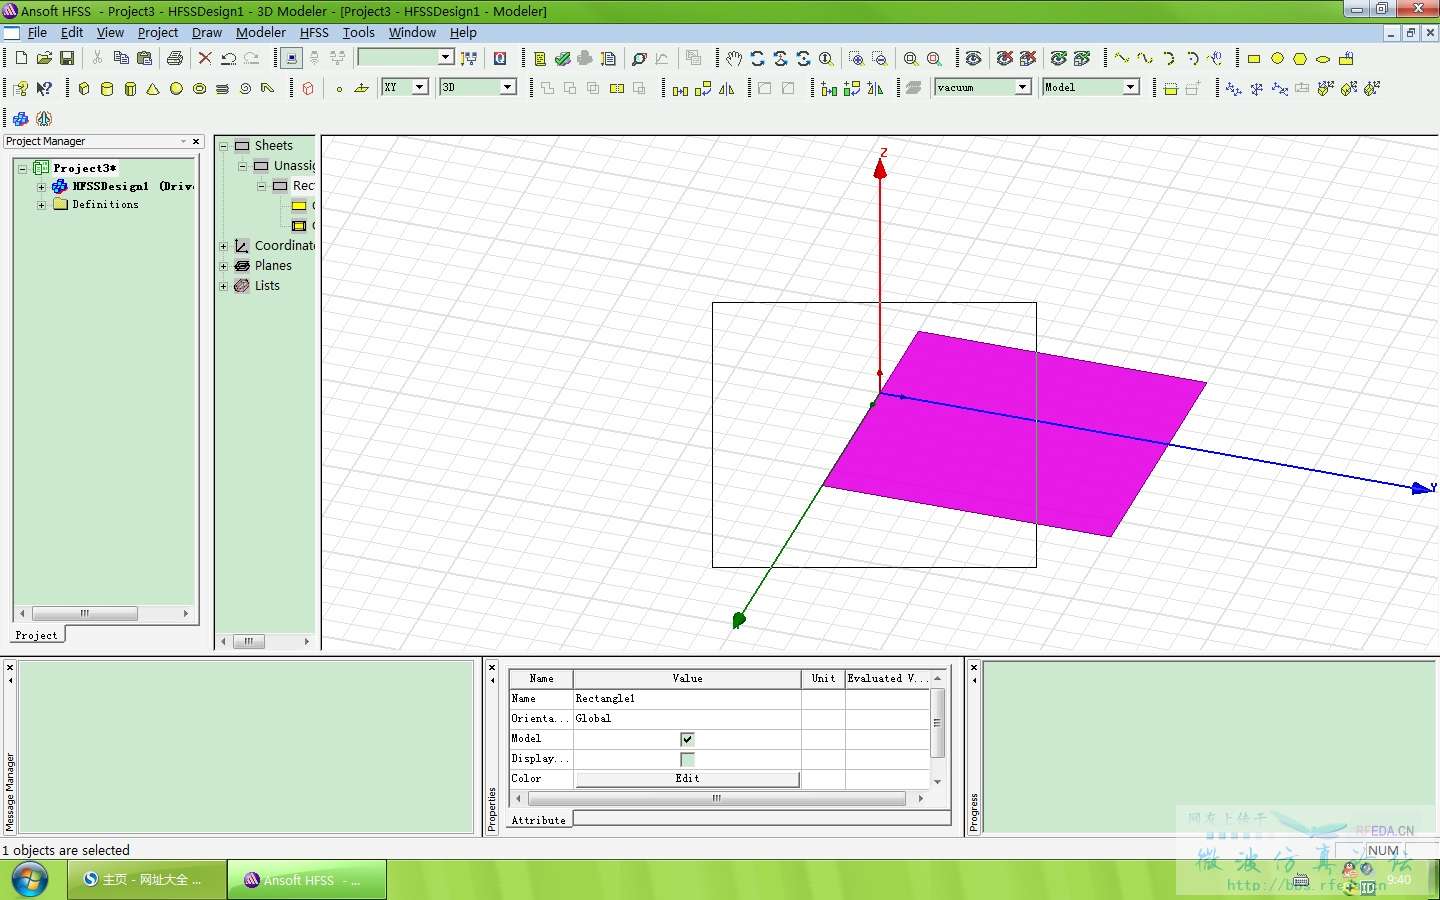
Task: Expand the Planes tree node
Action: (x=224, y=266)
